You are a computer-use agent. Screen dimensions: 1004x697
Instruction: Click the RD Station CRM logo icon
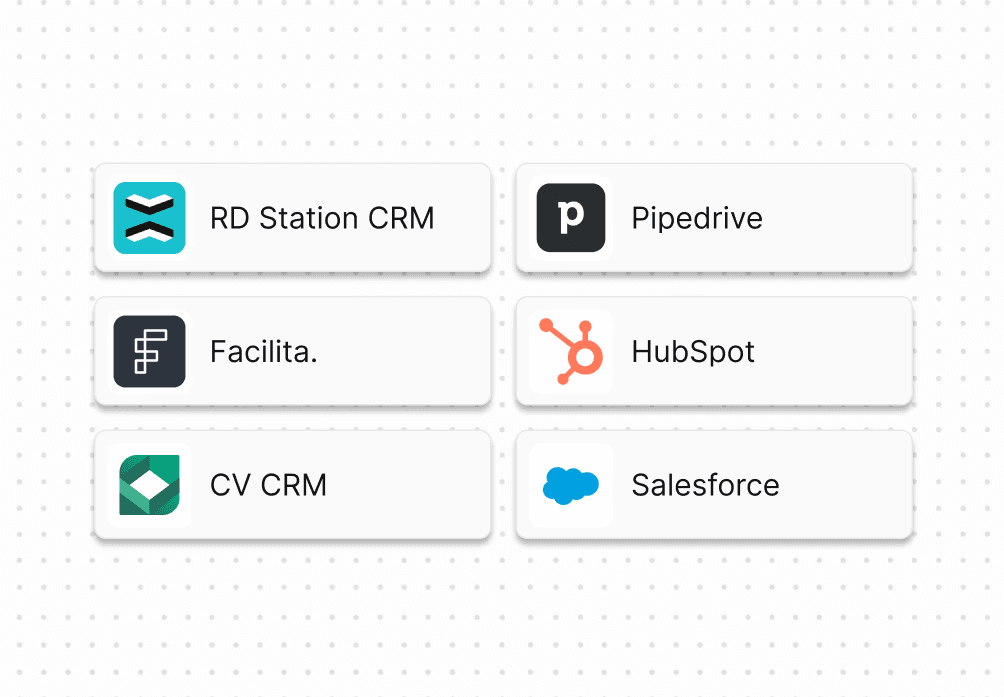(x=149, y=218)
